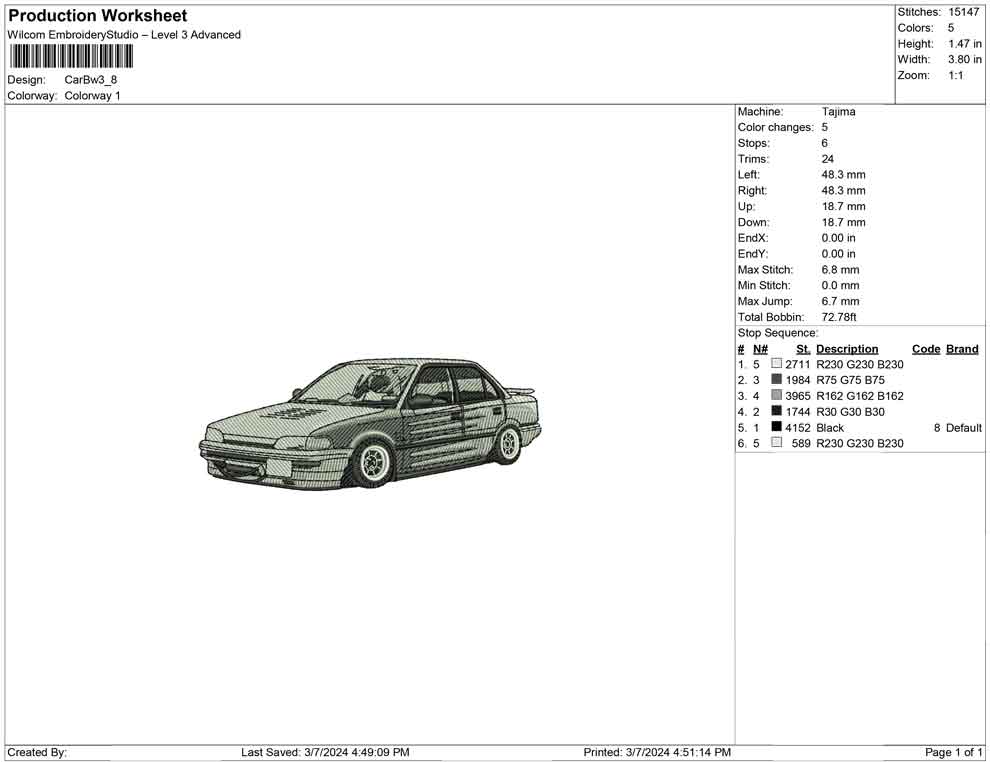Click the Code column header

(925, 349)
